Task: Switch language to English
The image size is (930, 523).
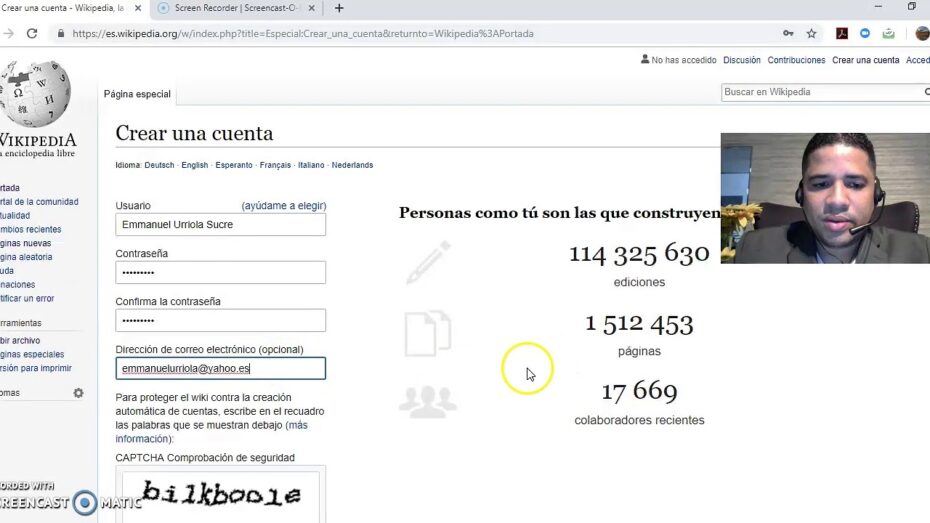Action: [x=195, y=165]
